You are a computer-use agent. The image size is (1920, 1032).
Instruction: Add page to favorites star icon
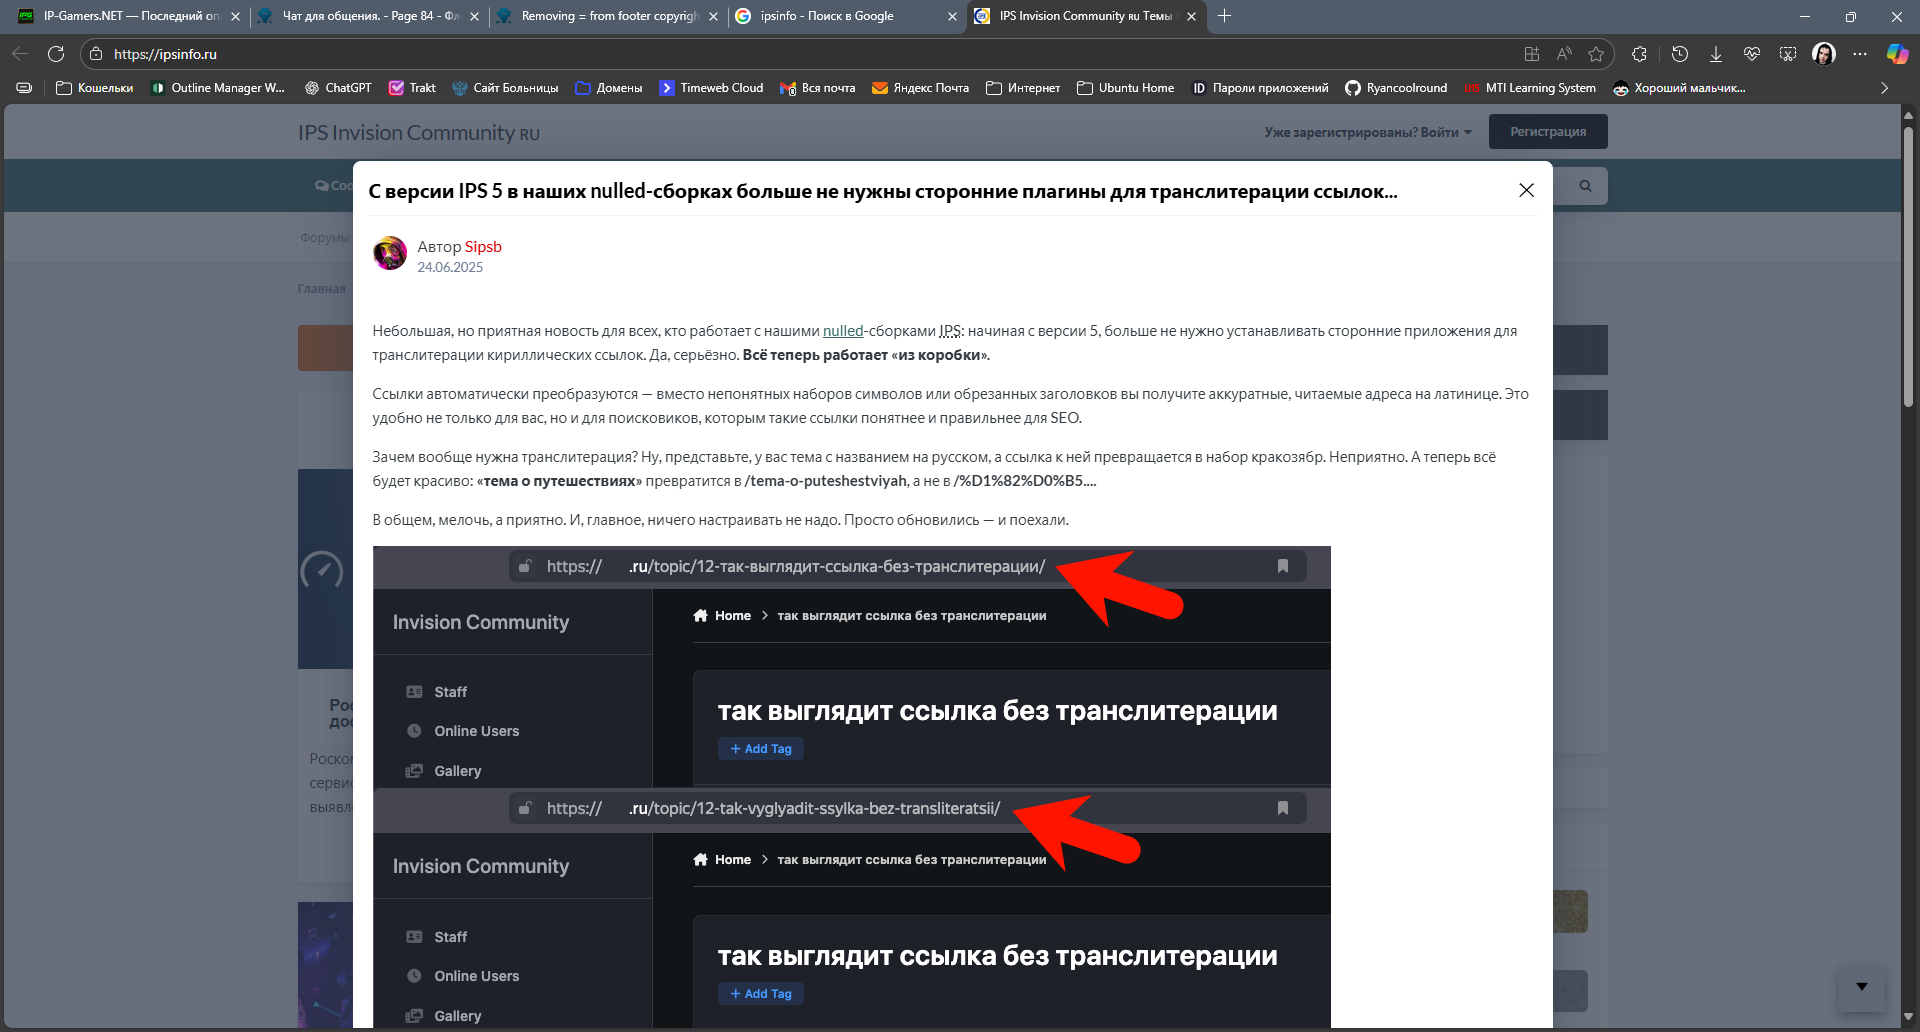[x=1596, y=54]
